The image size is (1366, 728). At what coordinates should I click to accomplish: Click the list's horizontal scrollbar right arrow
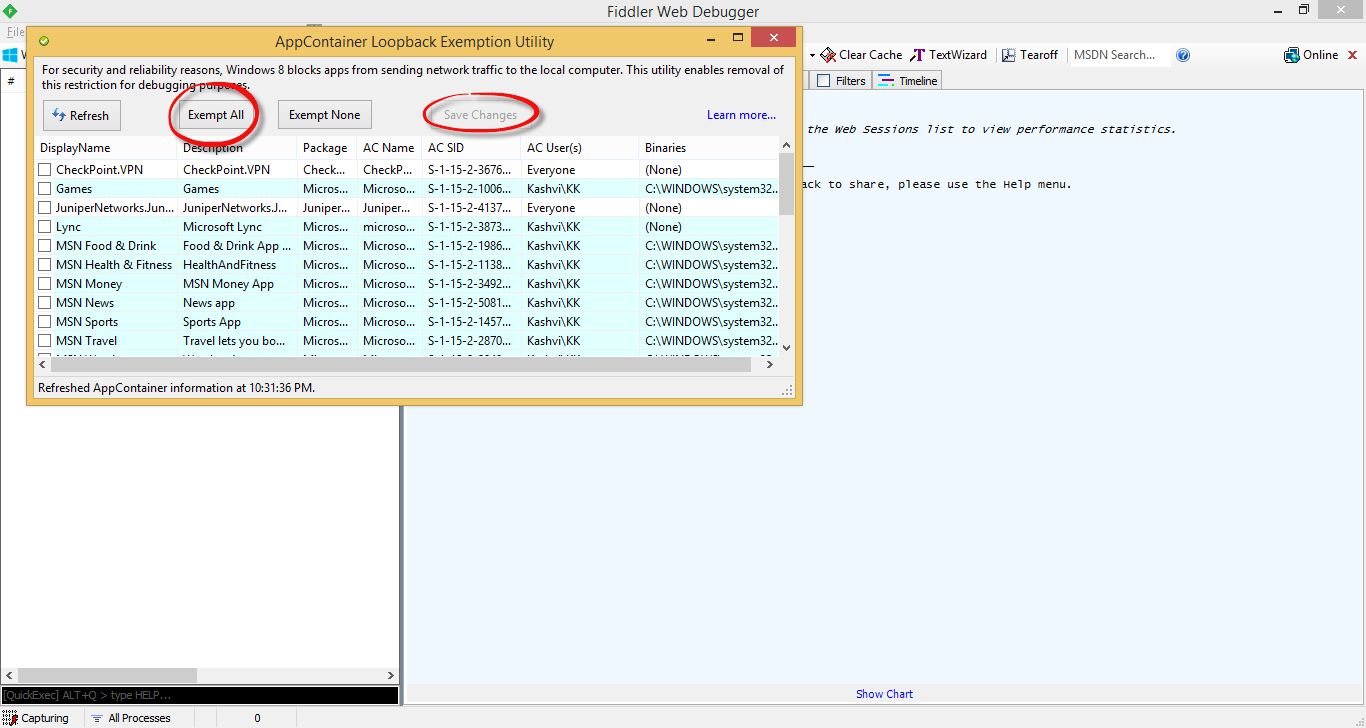(x=770, y=365)
